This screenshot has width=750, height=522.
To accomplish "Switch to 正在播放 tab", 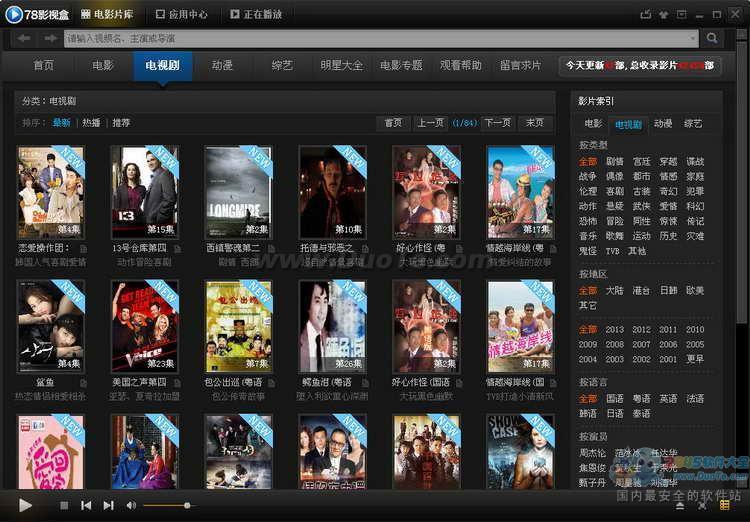I will click(256, 14).
